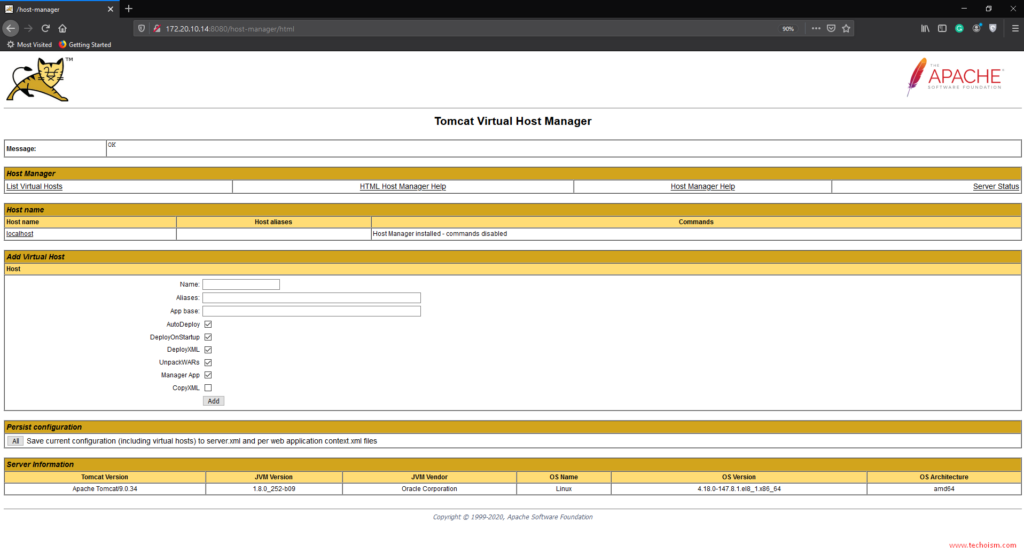Click the Apache Tomcat/9.0.34 version cell
1024x554 pixels.
tap(104, 489)
